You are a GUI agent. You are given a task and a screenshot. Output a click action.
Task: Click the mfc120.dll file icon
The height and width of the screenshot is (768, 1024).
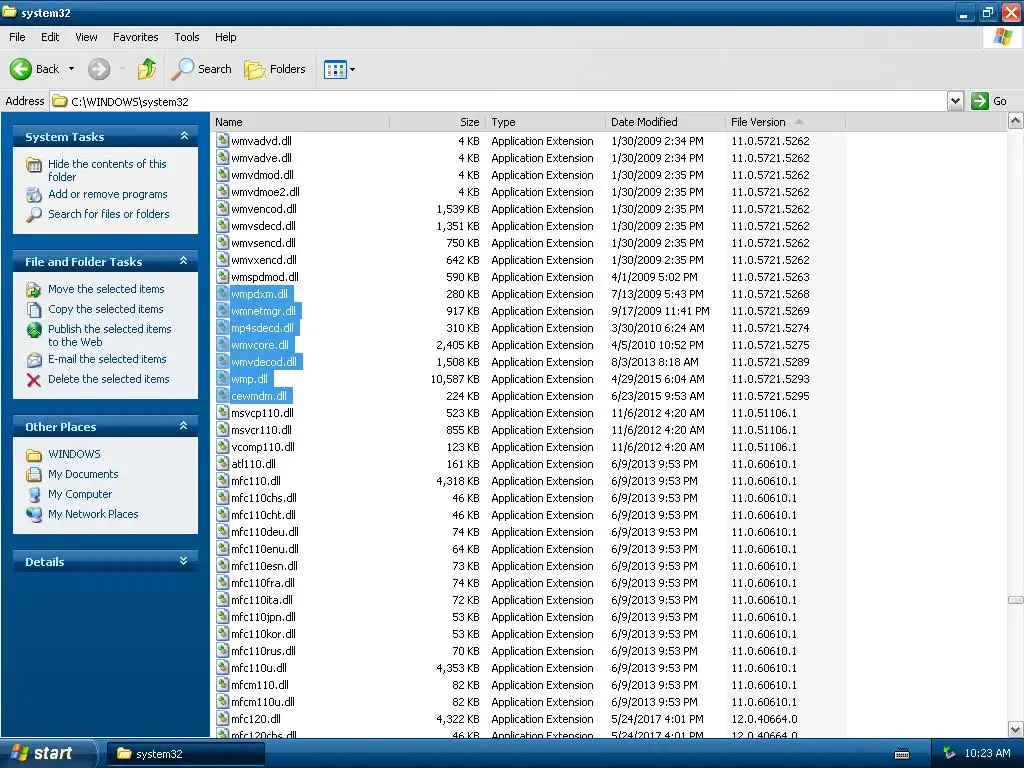[x=223, y=718]
